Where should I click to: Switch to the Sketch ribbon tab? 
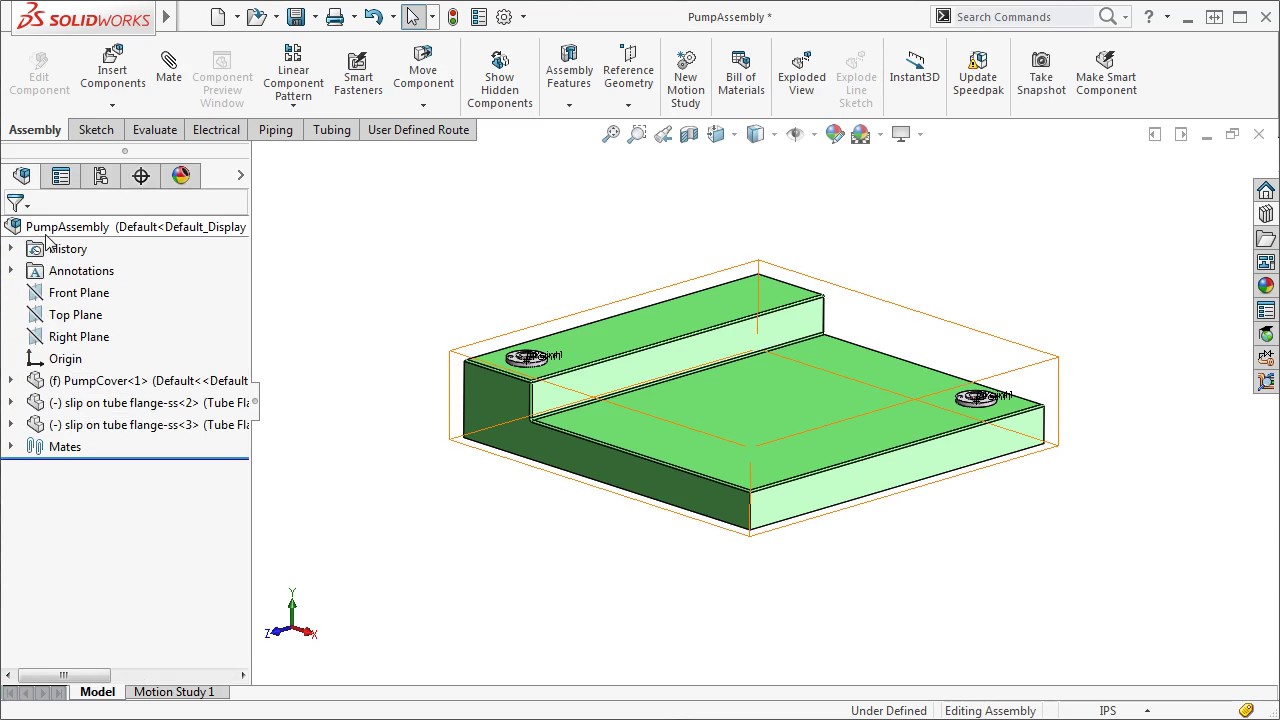pyautogui.click(x=96, y=130)
